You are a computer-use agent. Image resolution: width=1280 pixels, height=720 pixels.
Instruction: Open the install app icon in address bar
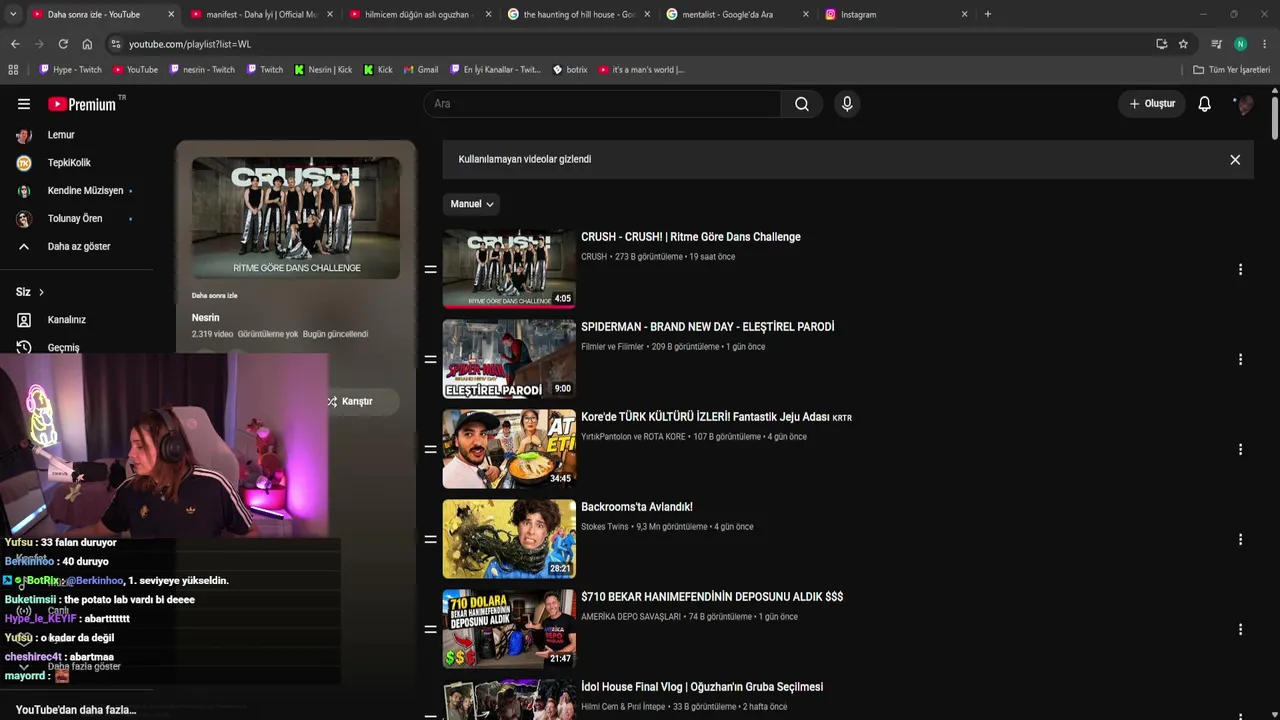(1161, 44)
